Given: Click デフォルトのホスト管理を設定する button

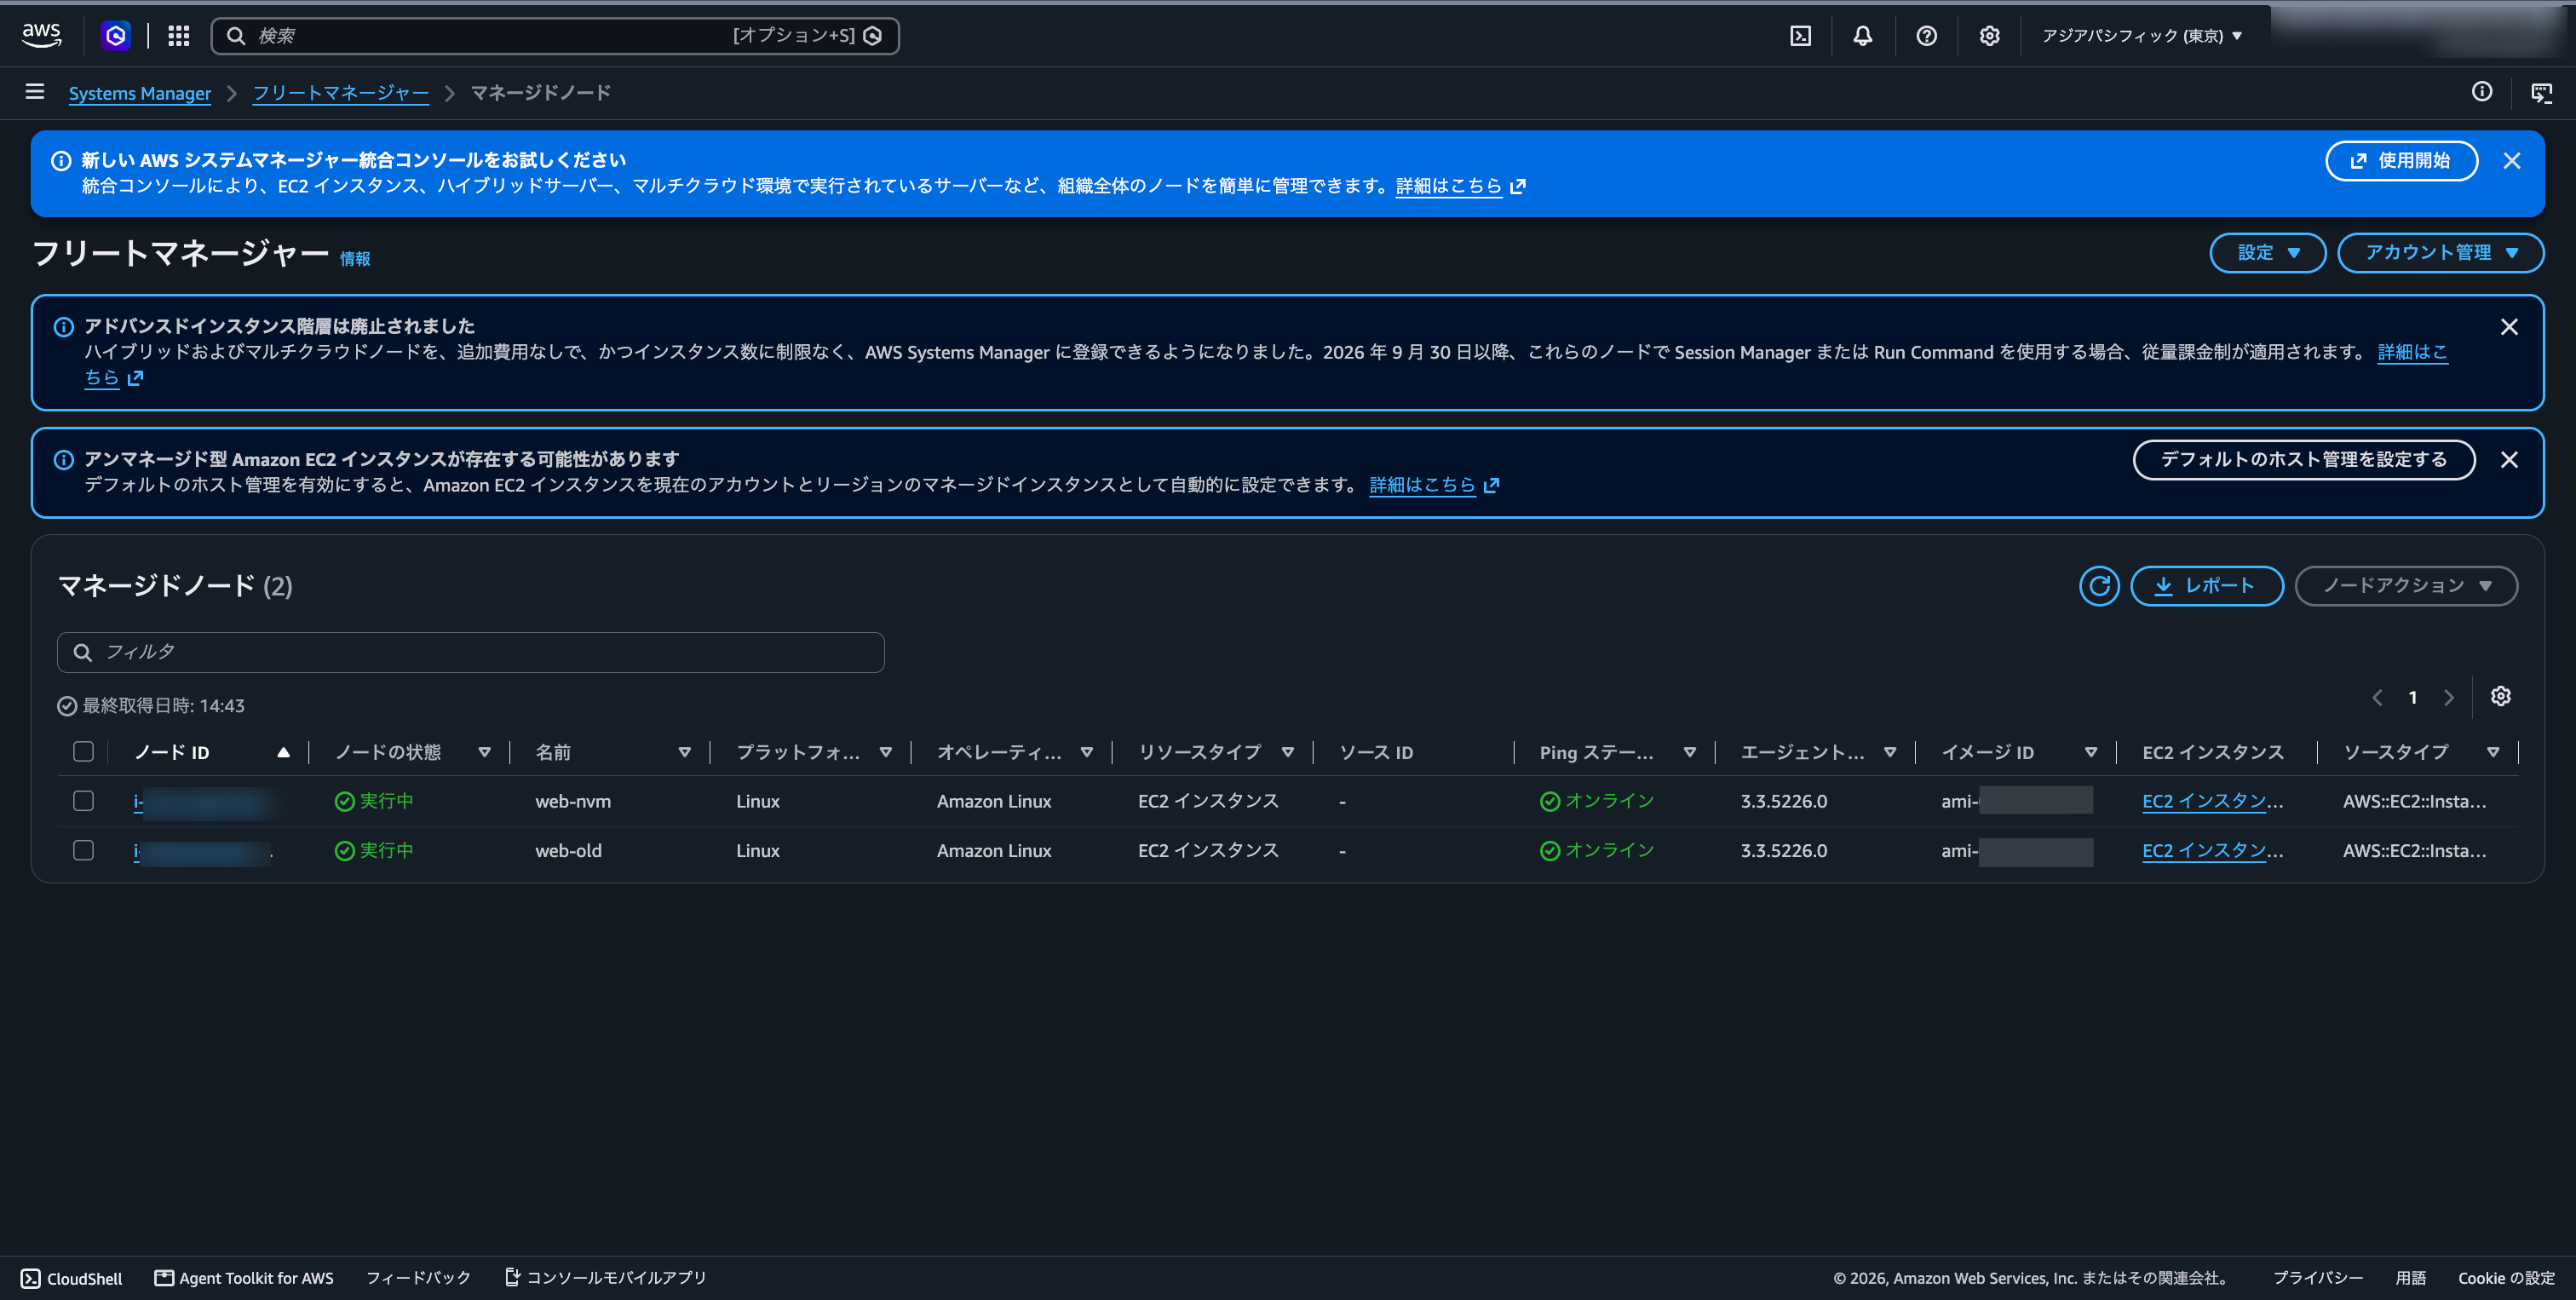Looking at the screenshot, I should [2303, 460].
